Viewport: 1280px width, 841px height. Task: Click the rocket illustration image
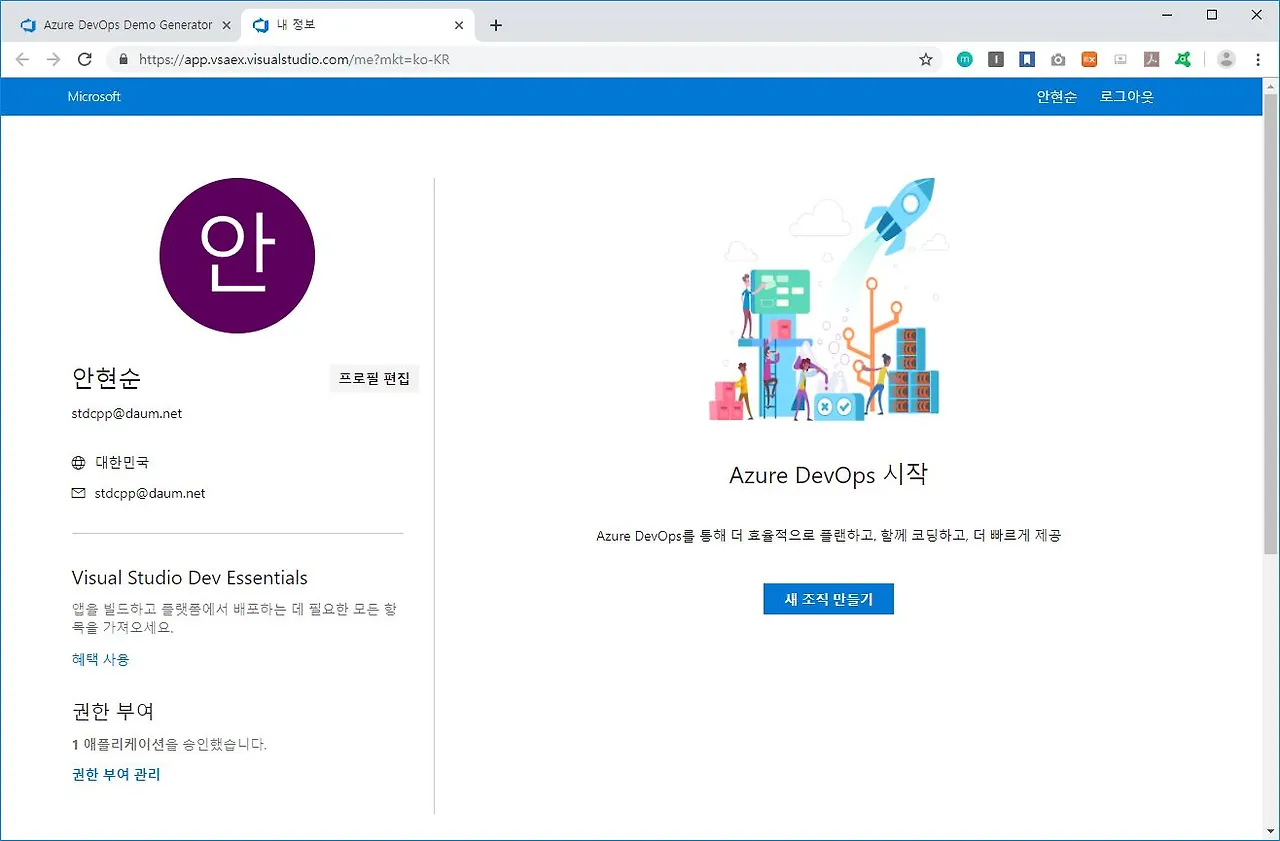click(x=829, y=300)
